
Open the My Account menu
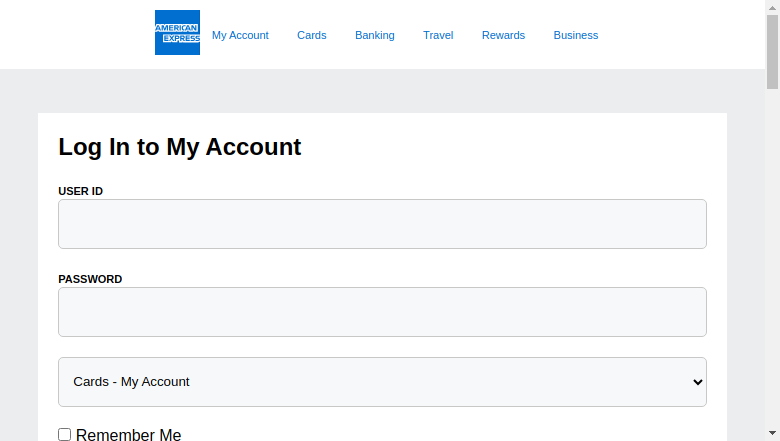click(240, 35)
